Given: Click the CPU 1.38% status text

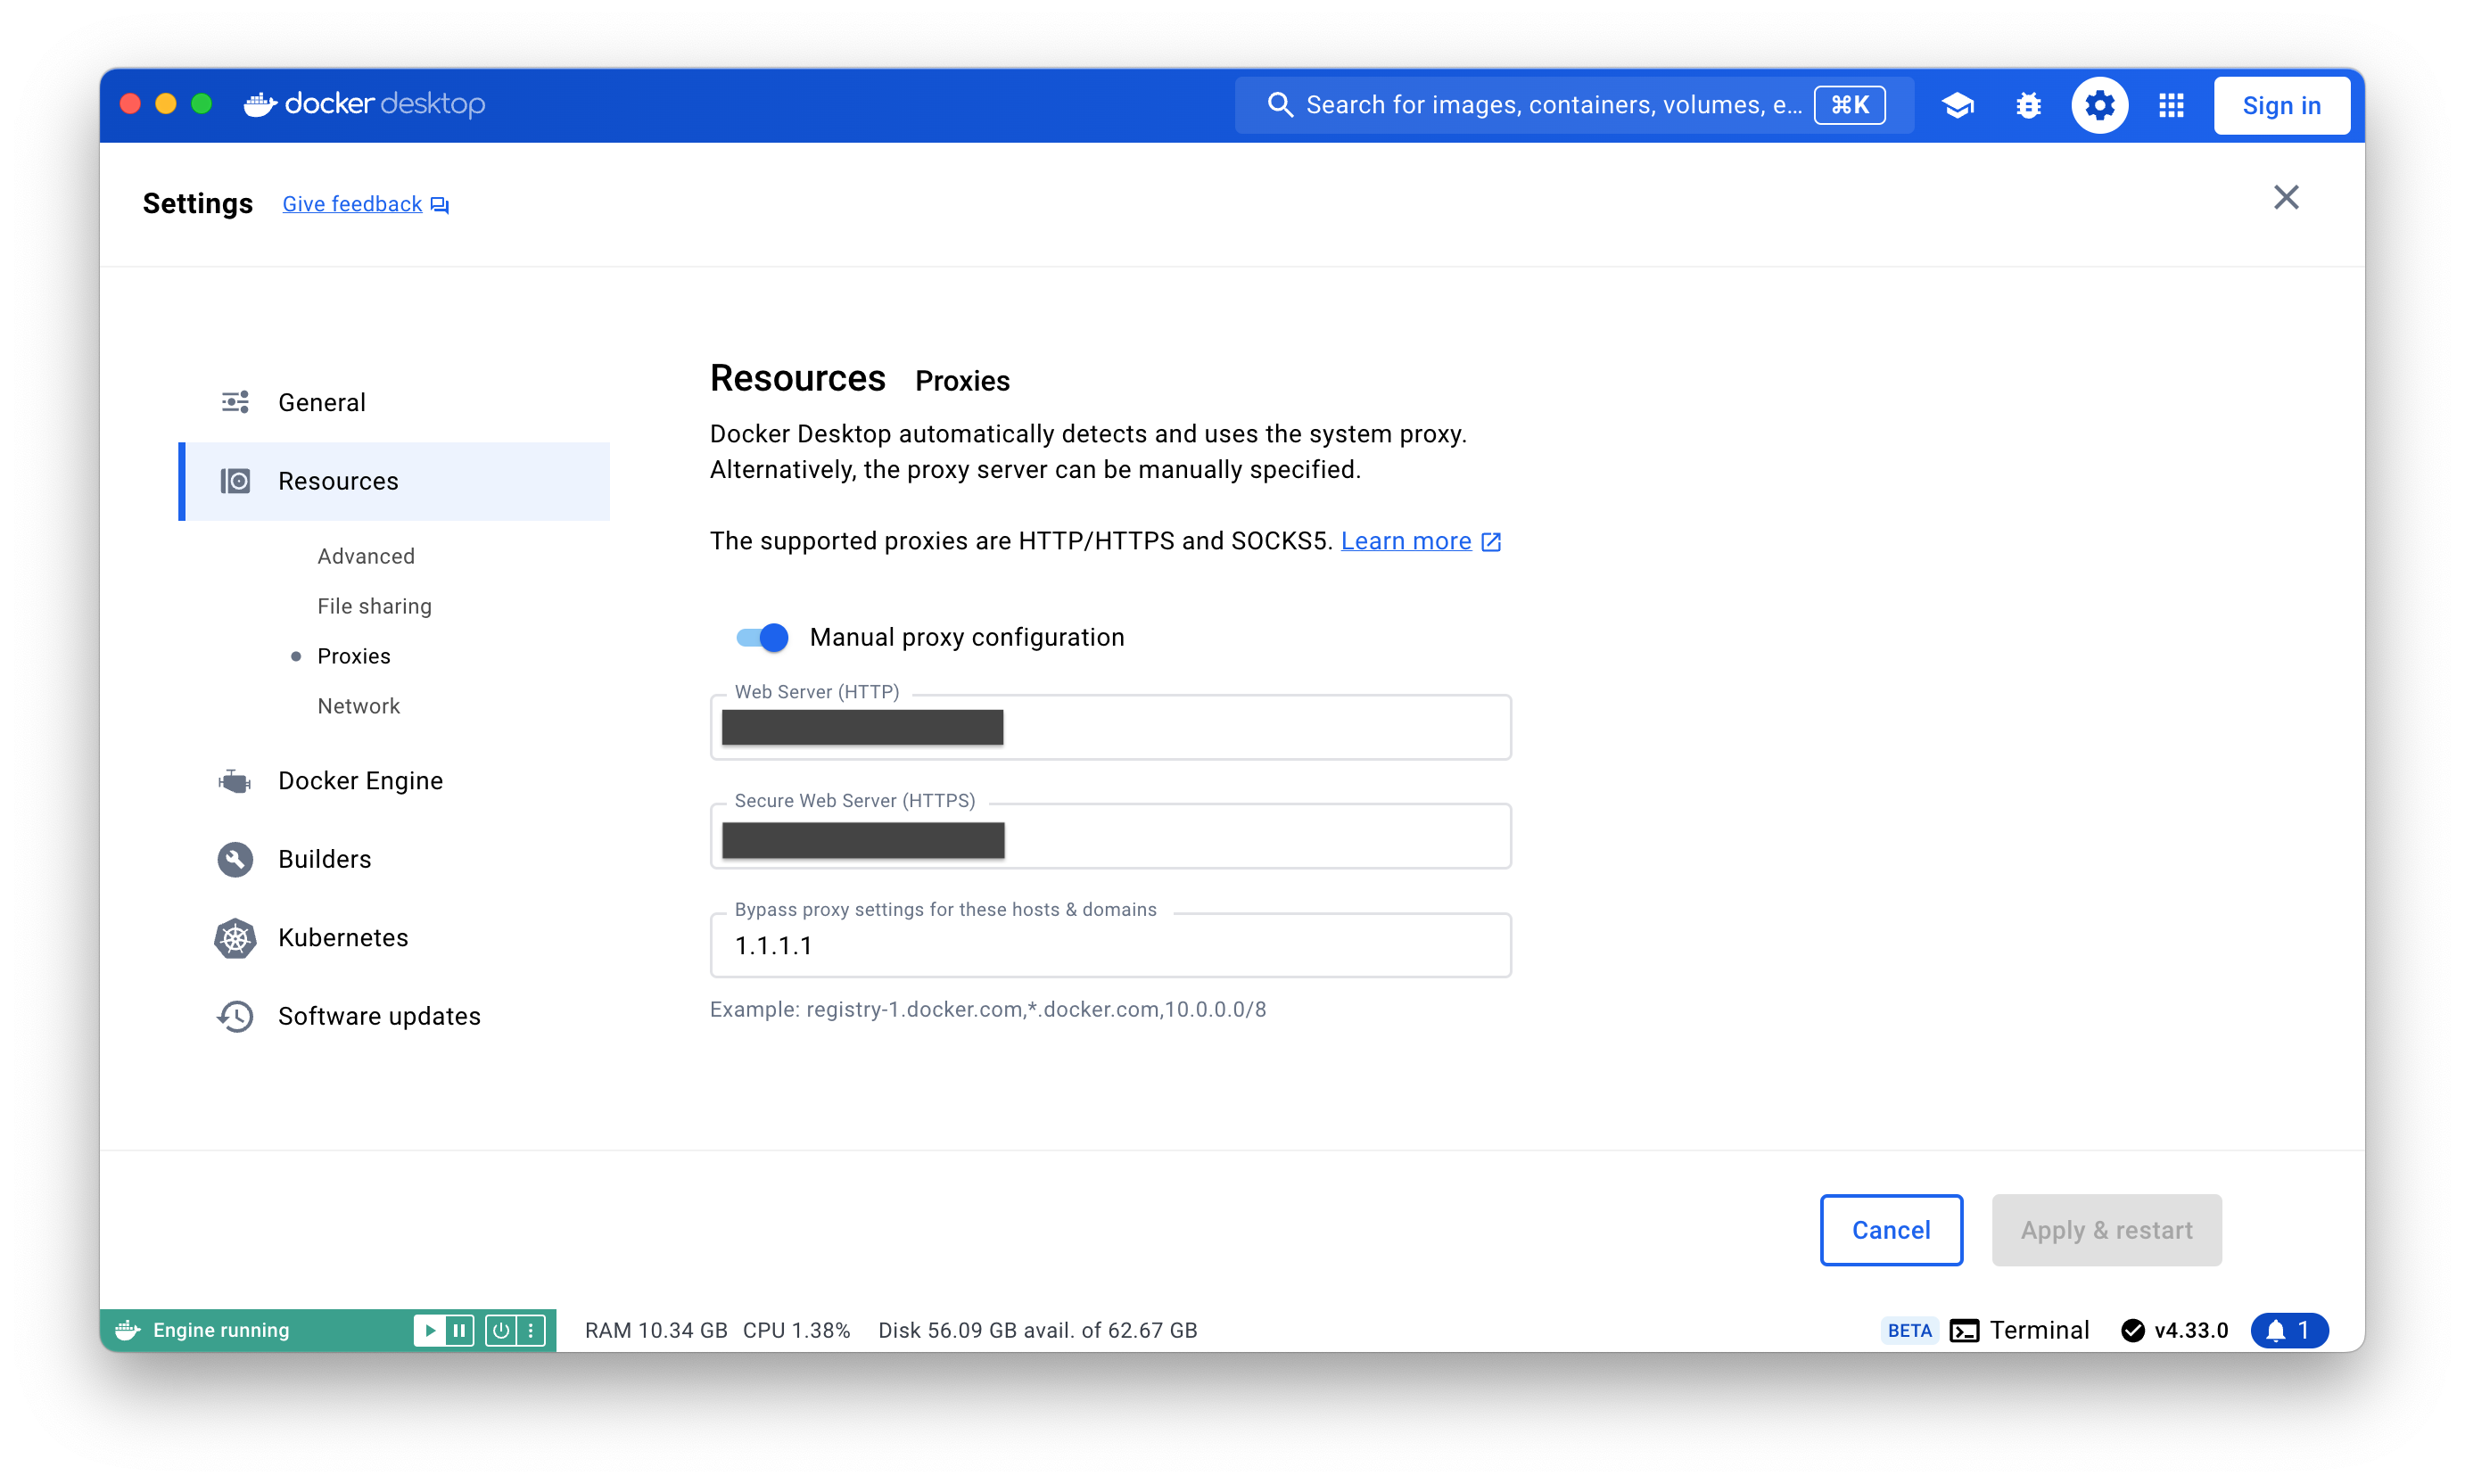Looking at the screenshot, I should [x=796, y=1331].
